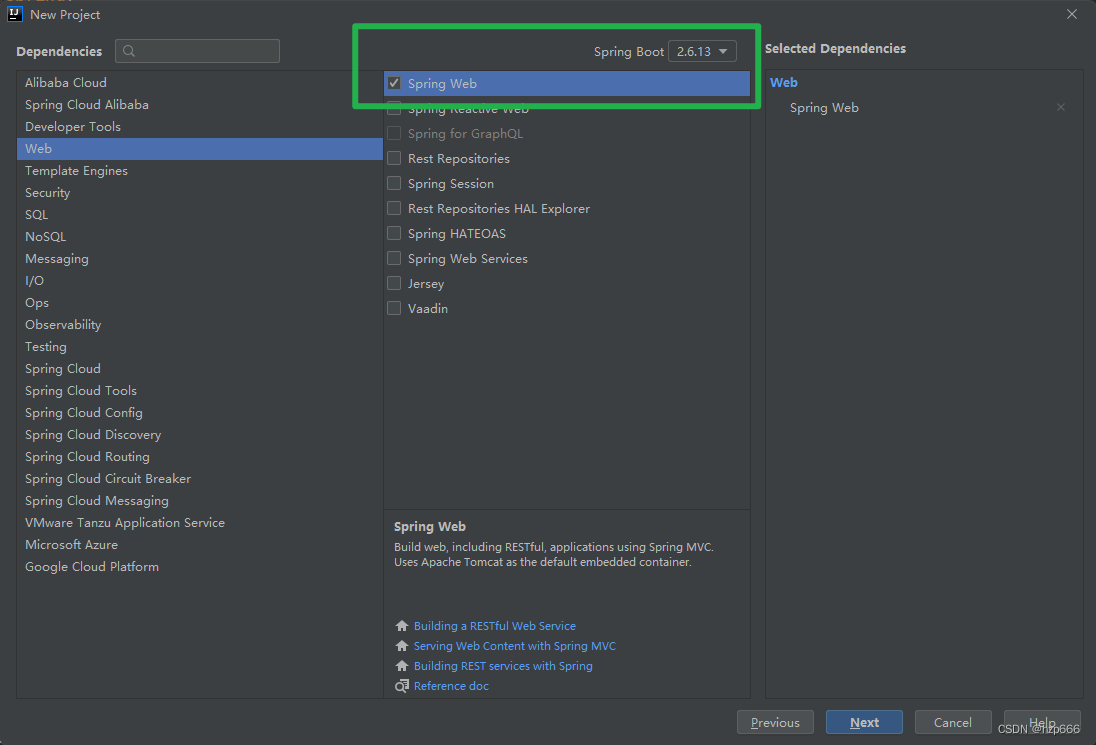This screenshot has width=1096, height=745.
Task: Open the Reference doc link
Action: (451, 686)
